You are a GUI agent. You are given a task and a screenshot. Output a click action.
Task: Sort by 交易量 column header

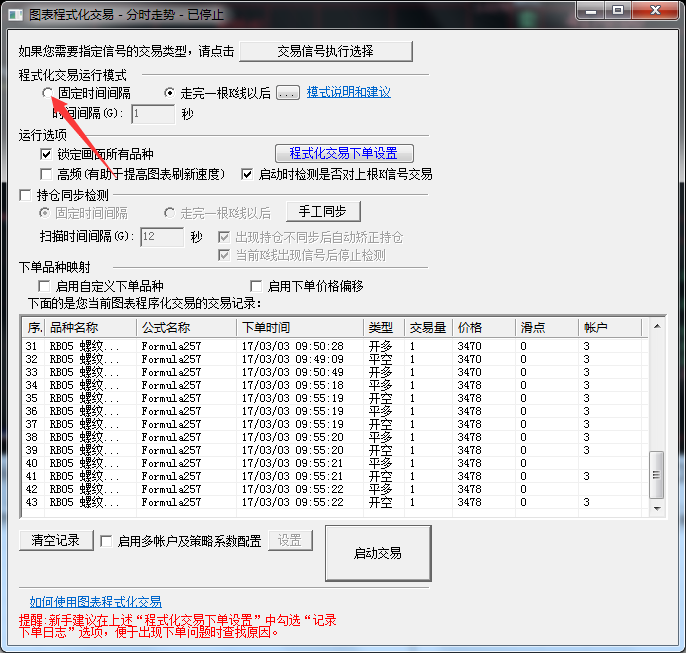click(429, 328)
